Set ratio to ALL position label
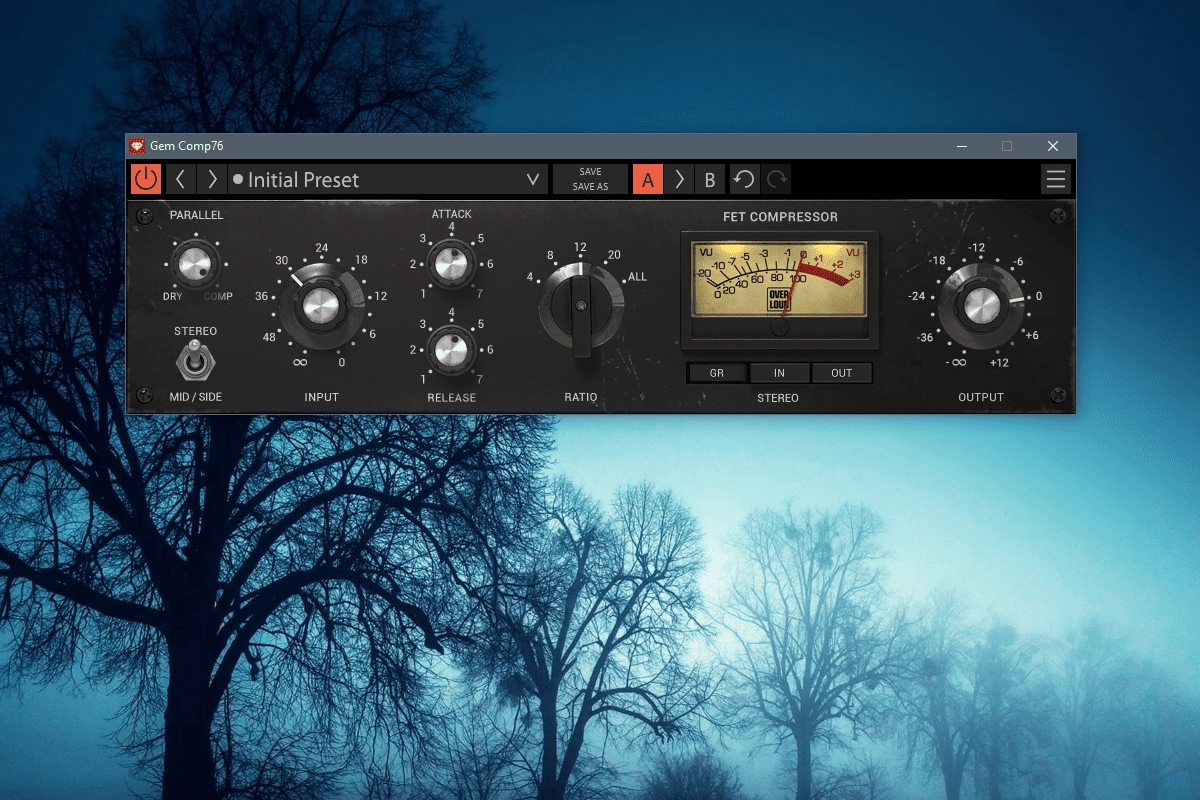The height and width of the screenshot is (800, 1200). pos(637,277)
